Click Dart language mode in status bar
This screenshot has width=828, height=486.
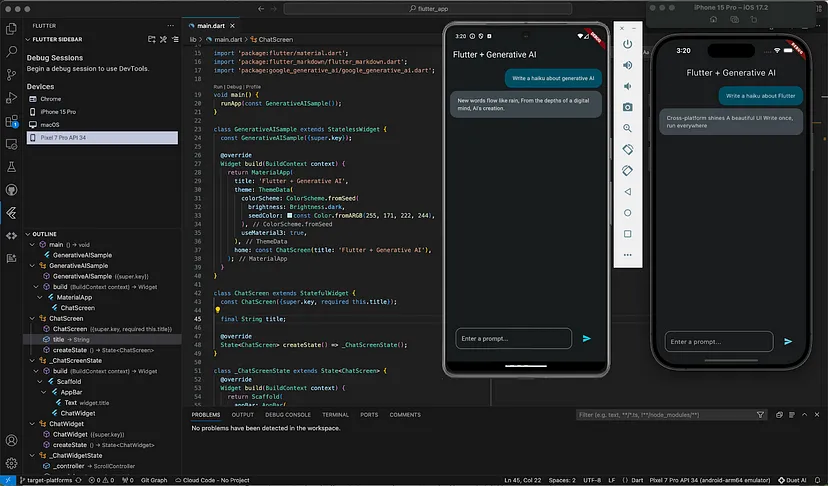coord(637,480)
